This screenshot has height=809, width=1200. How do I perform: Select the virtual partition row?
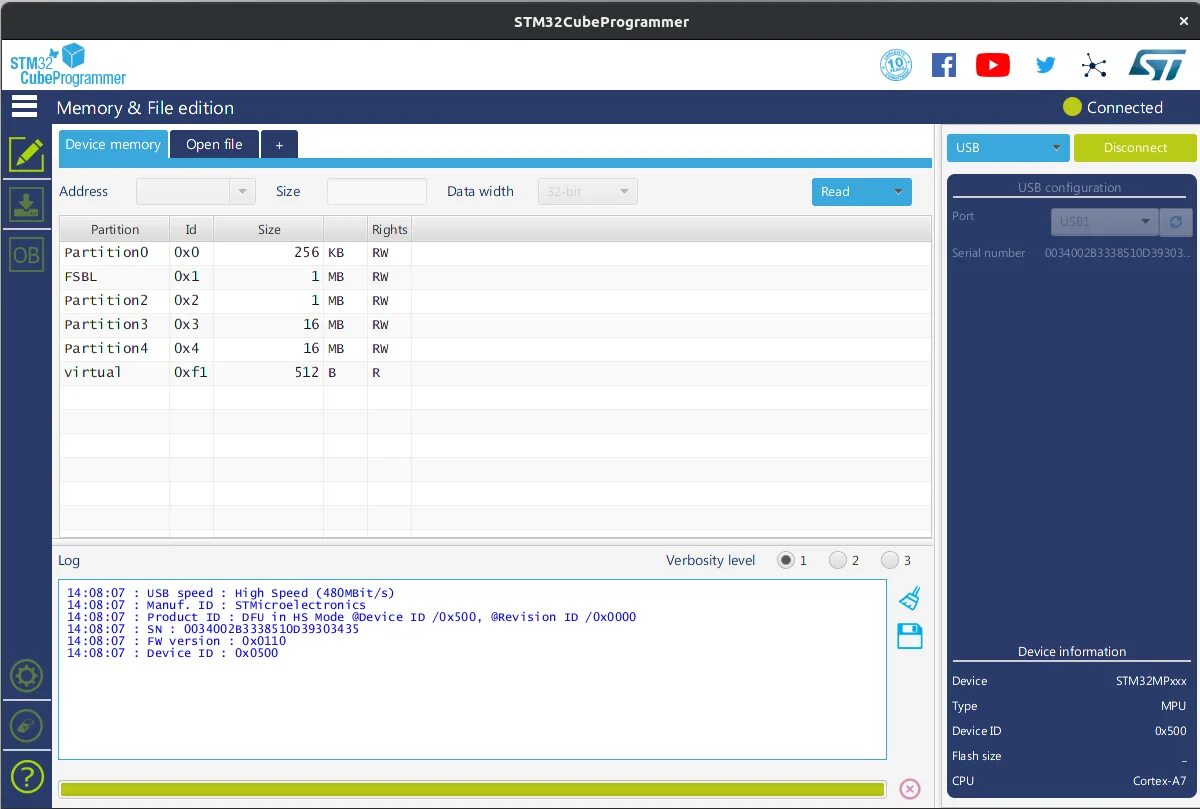pyautogui.click(x=496, y=373)
